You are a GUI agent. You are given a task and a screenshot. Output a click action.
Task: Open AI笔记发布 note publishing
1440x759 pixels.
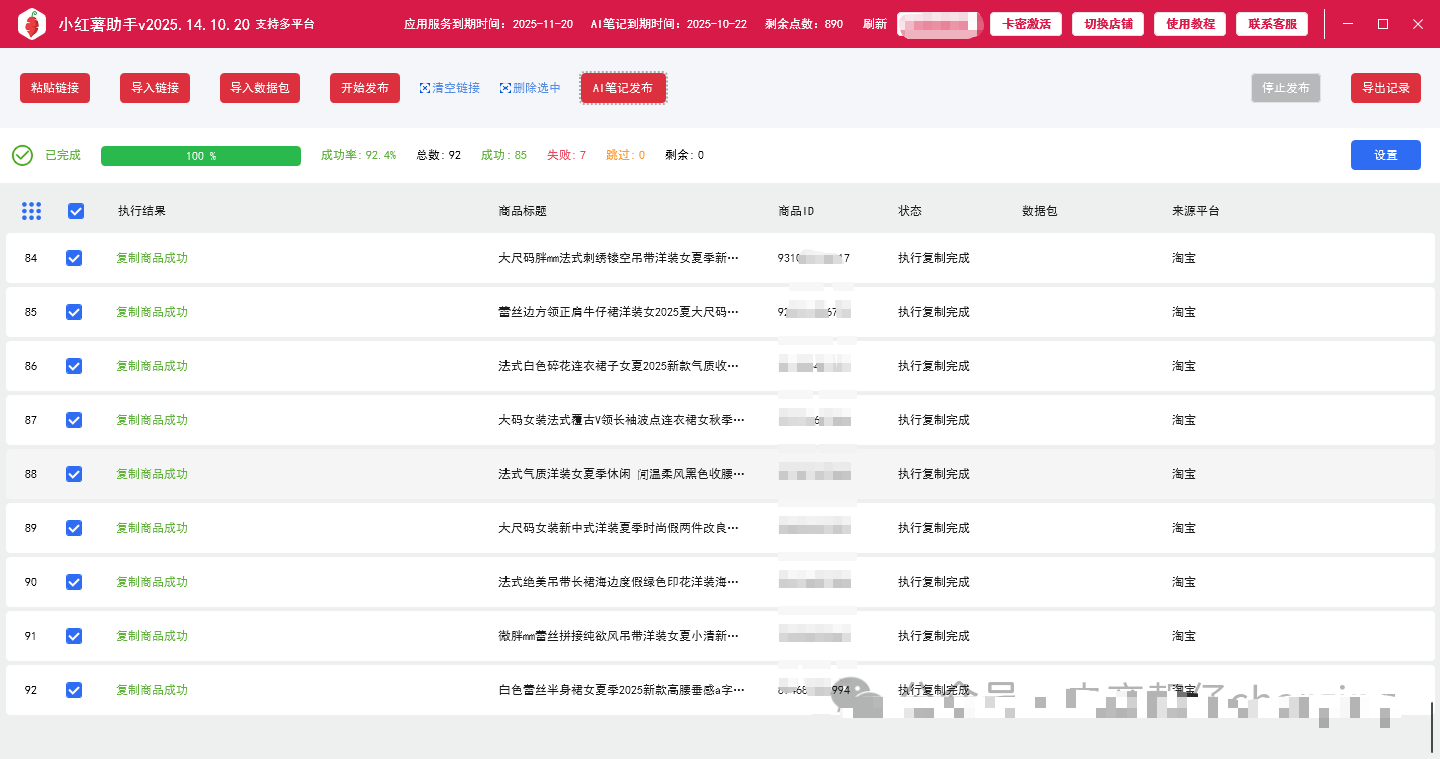pyautogui.click(x=623, y=88)
